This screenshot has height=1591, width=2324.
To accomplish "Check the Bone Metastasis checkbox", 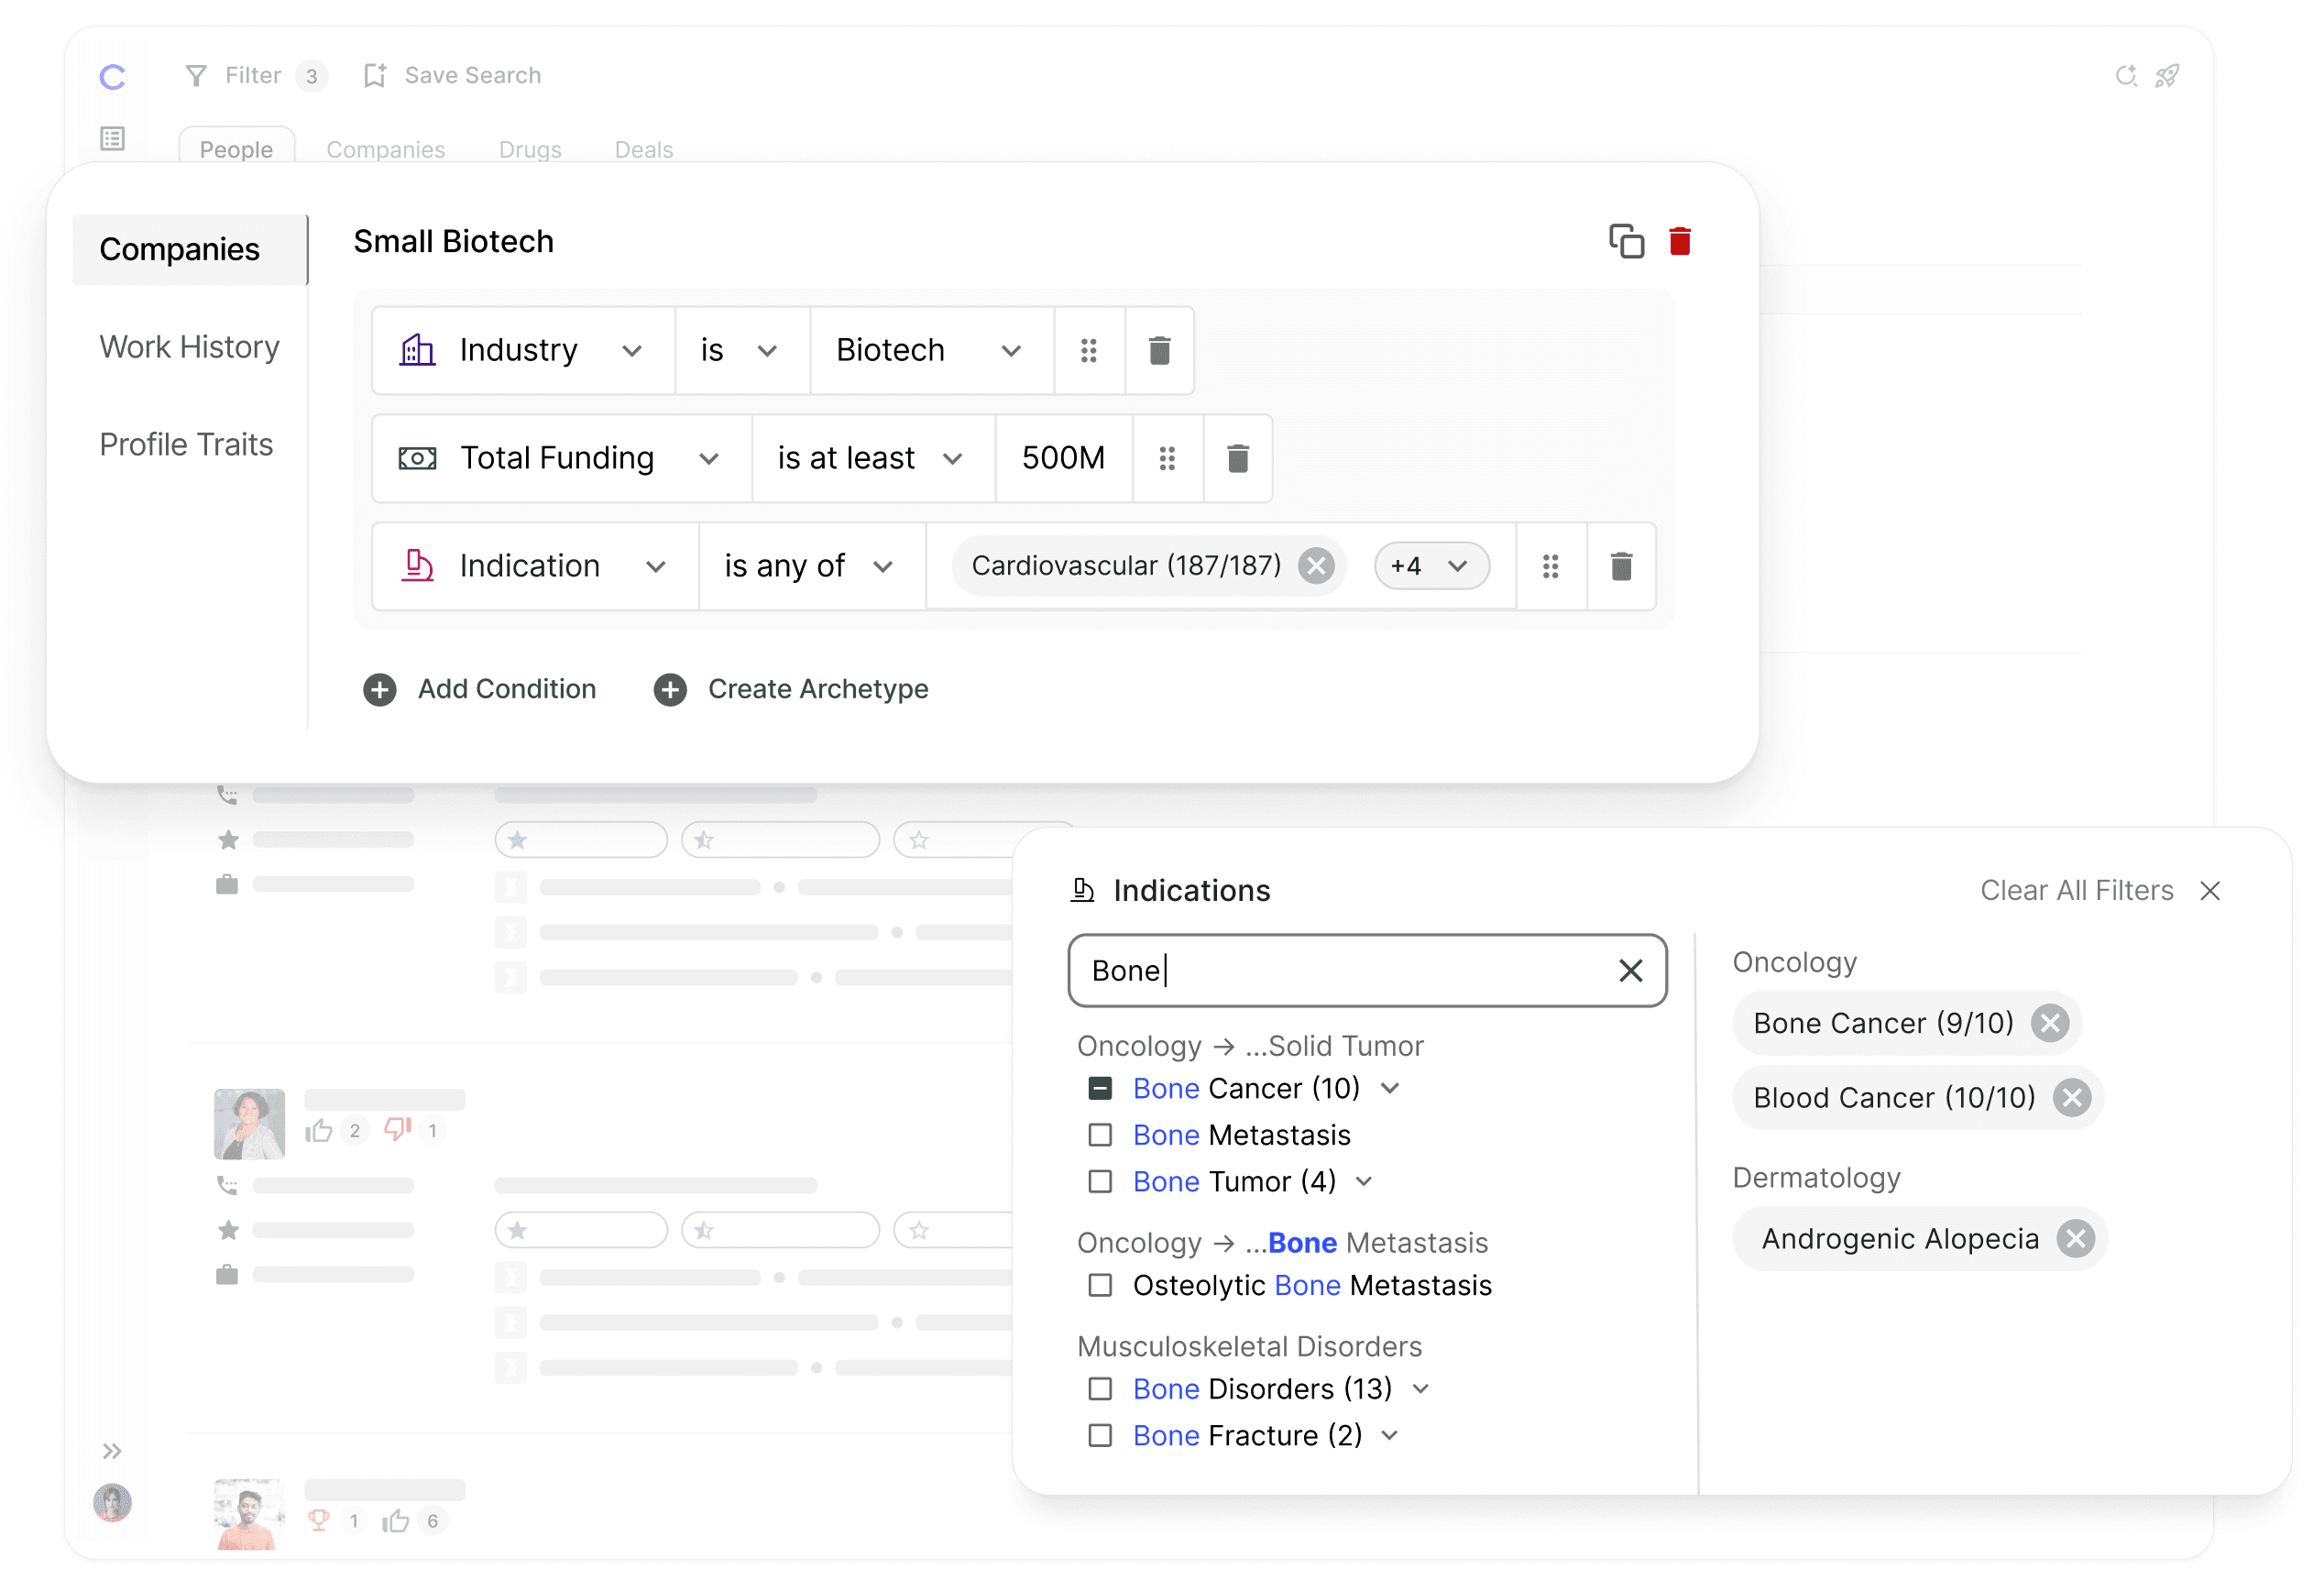I will click(1099, 1134).
